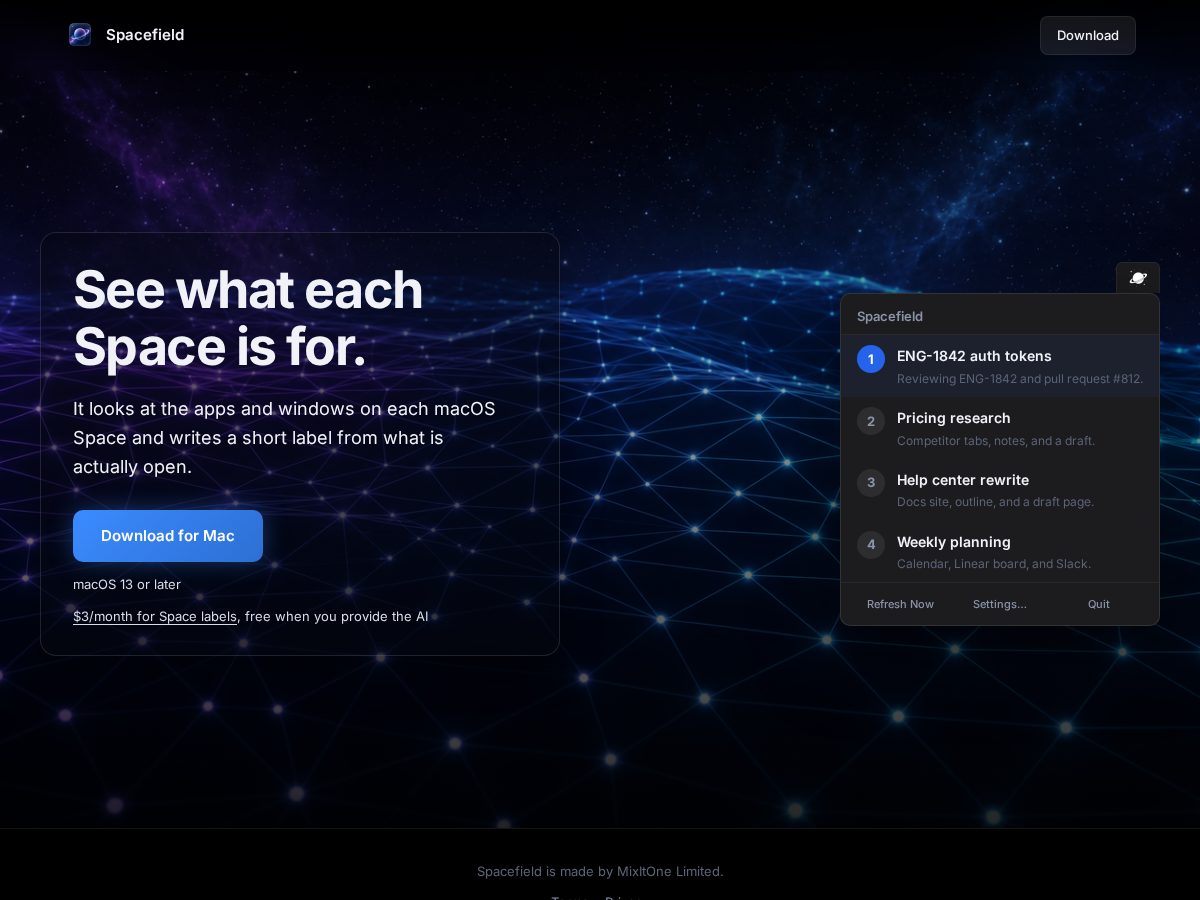Image resolution: width=1200 pixels, height=900 pixels.
Task: Click the 'See what each Space is for.' headline
Action: 248,318
